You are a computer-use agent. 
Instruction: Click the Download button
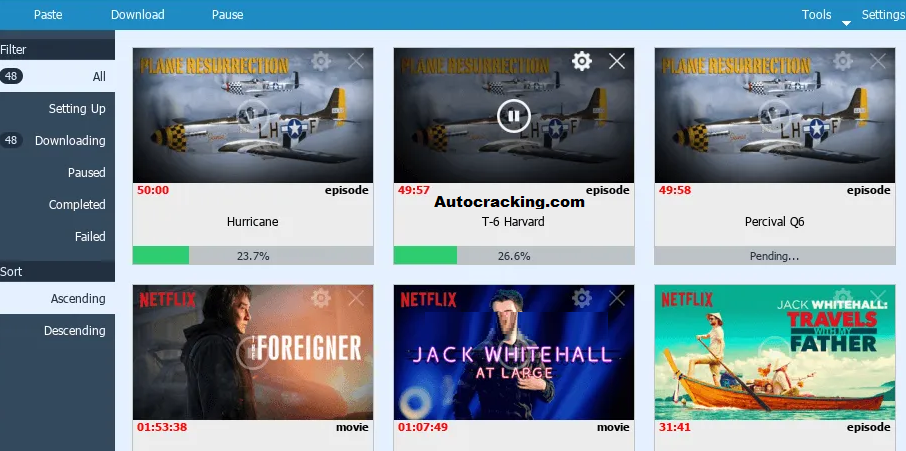coord(138,14)
